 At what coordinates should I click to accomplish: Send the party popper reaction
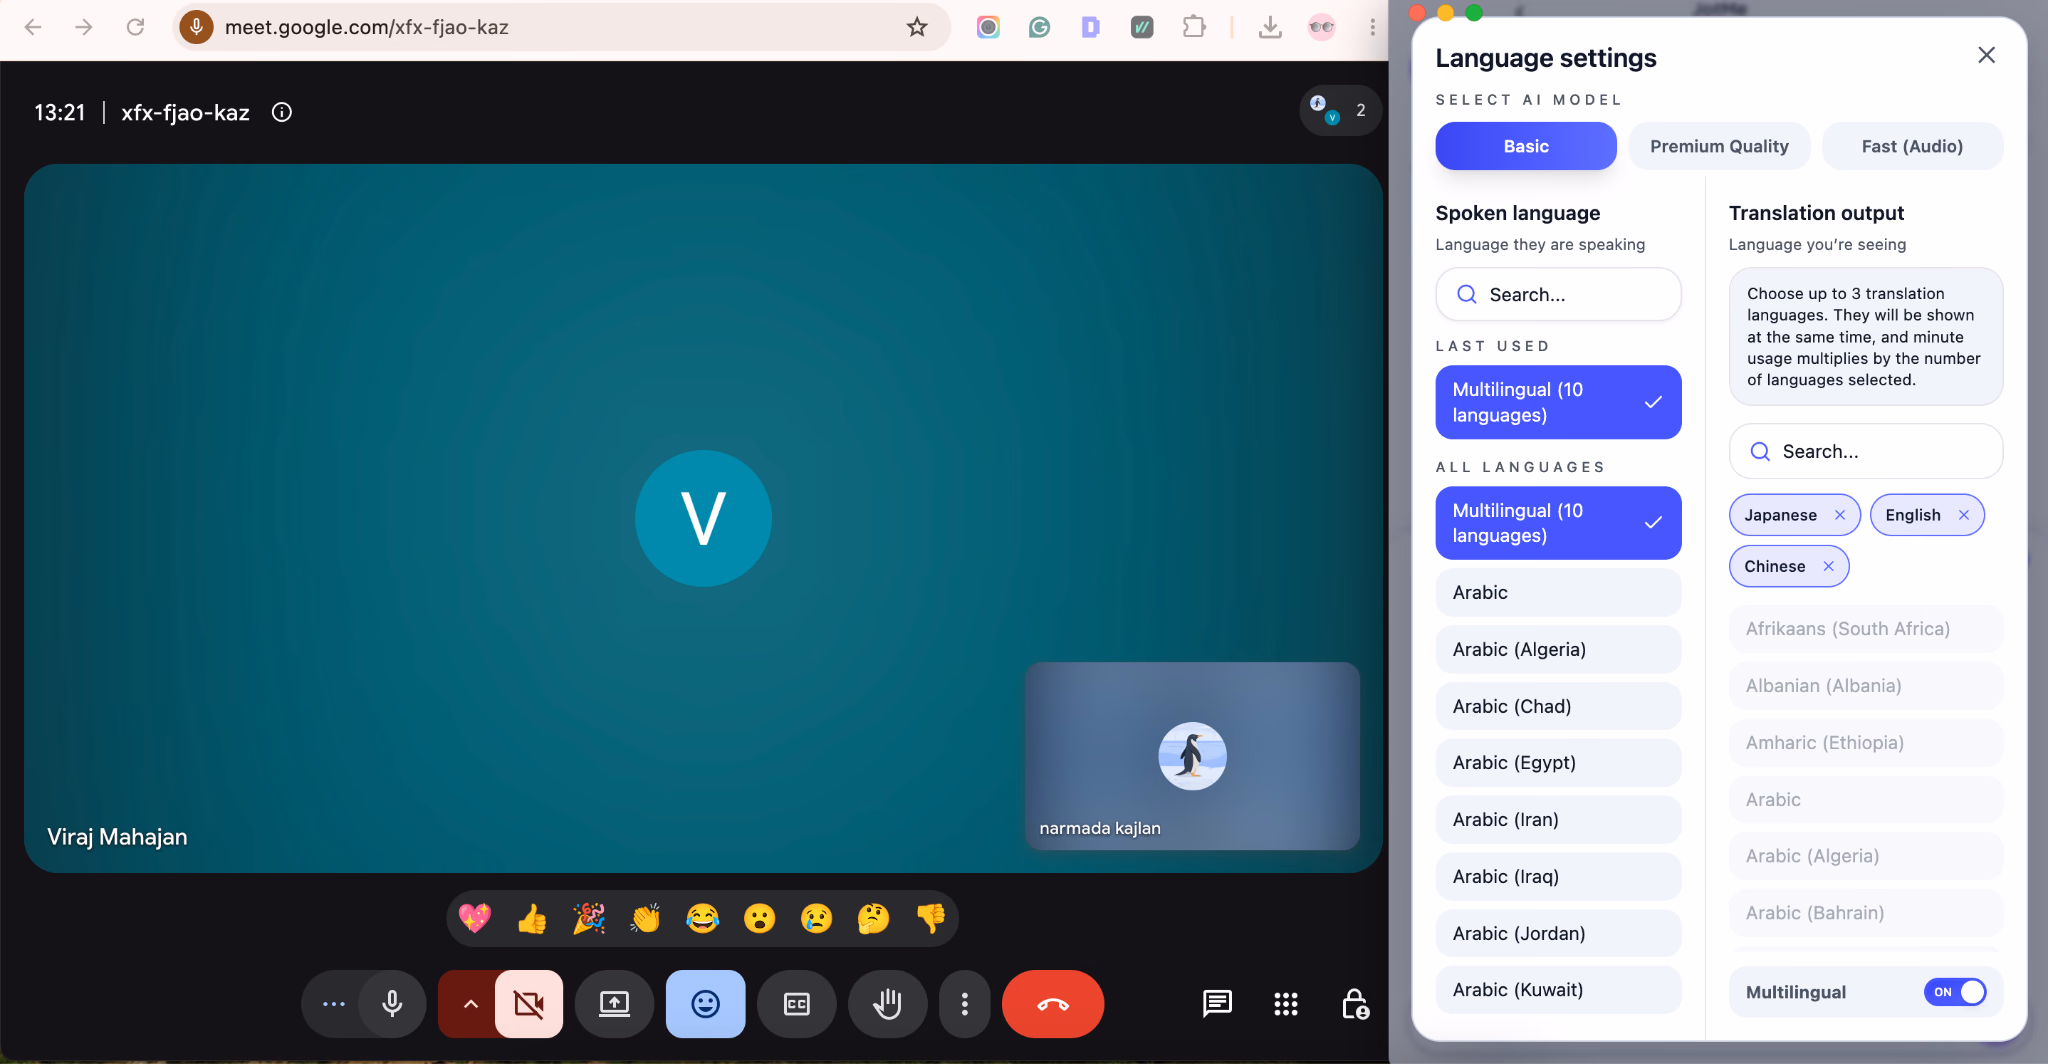[589, 918]
